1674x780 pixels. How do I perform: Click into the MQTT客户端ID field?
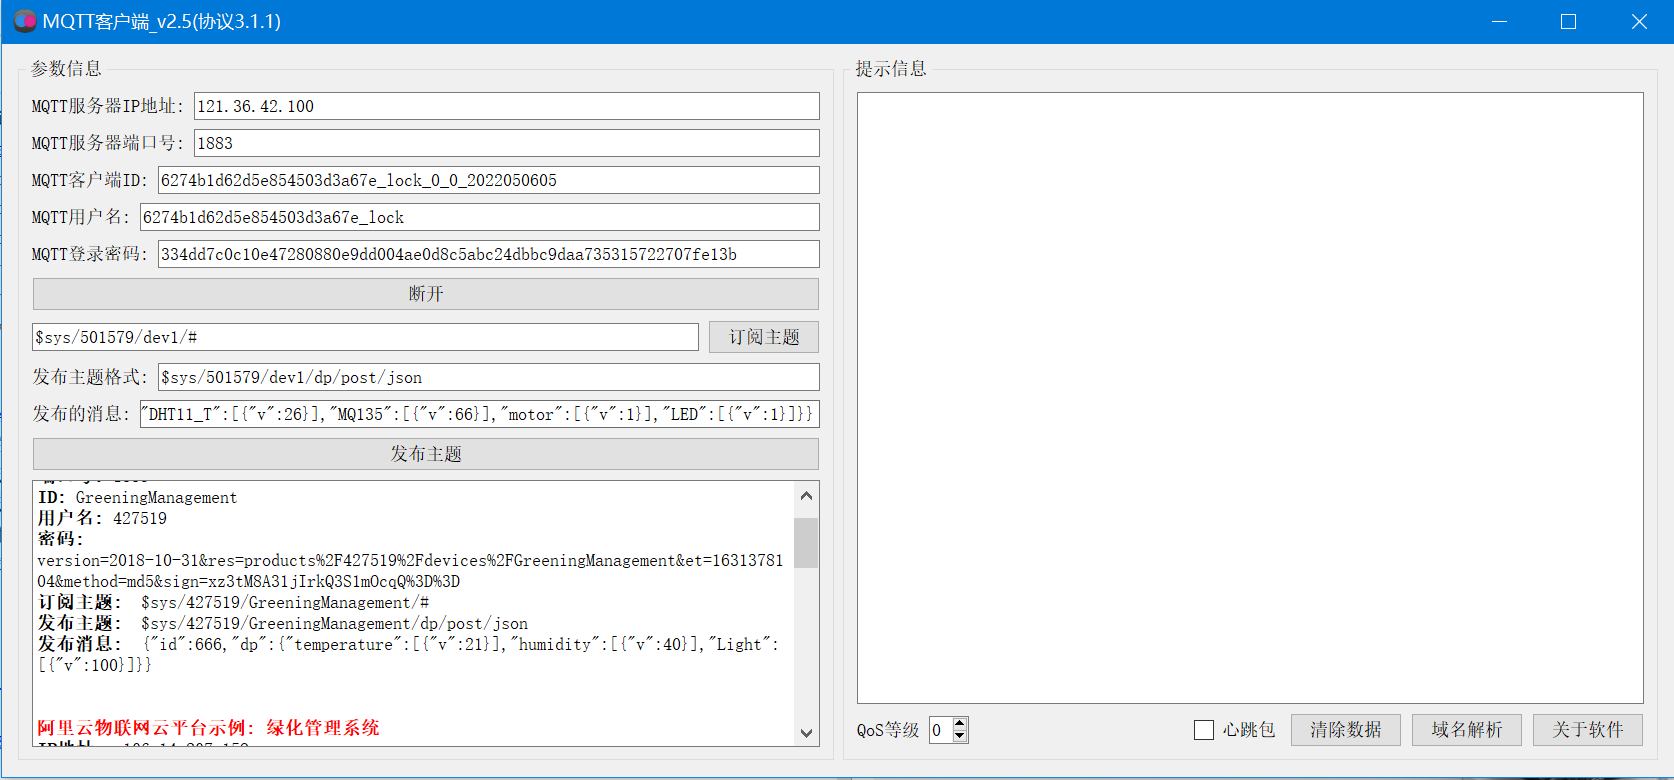tap(489, 180)
